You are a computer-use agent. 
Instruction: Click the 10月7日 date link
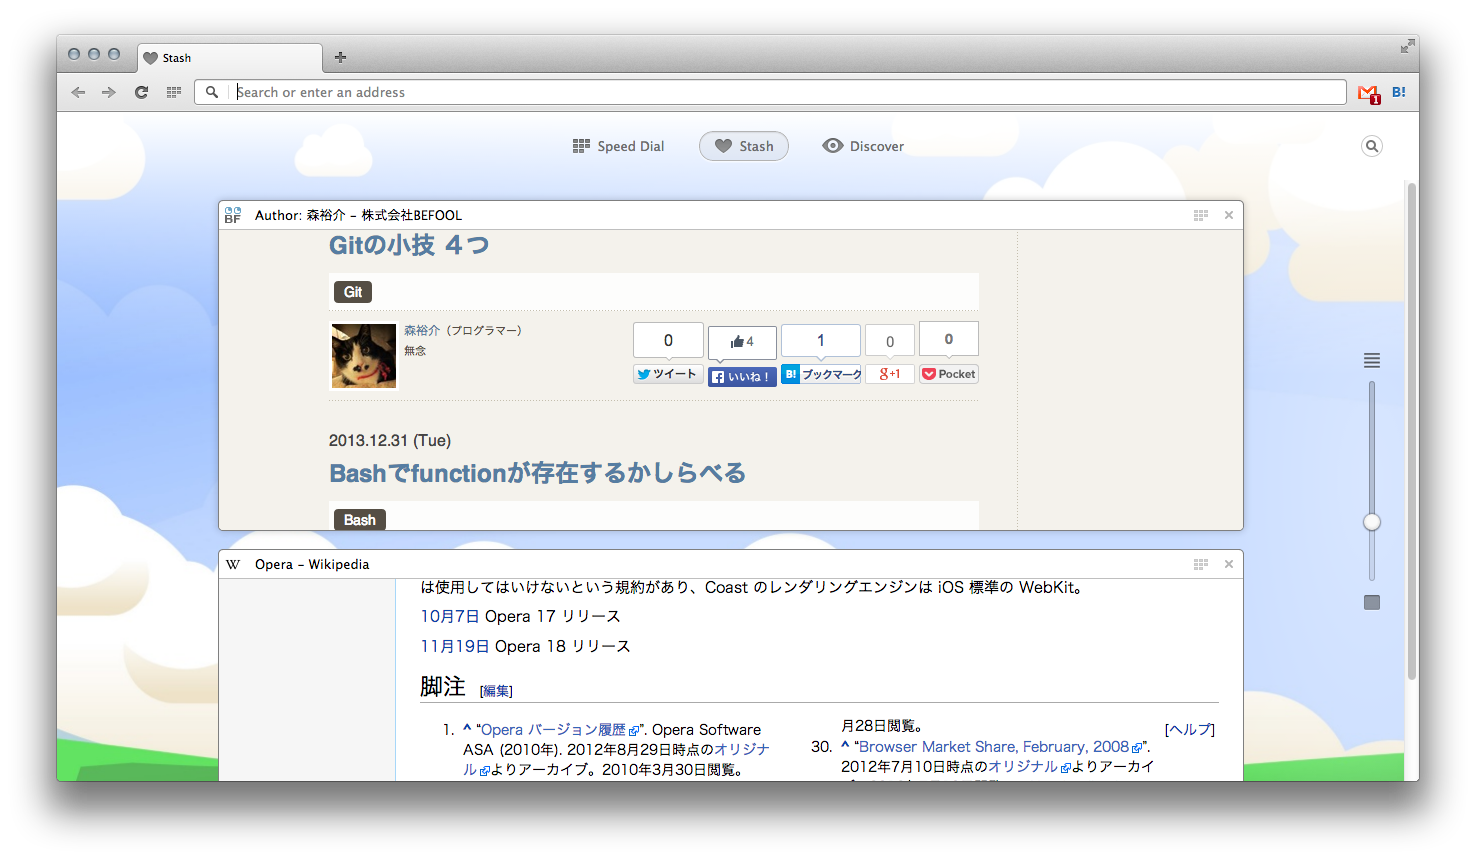point(450,616)
